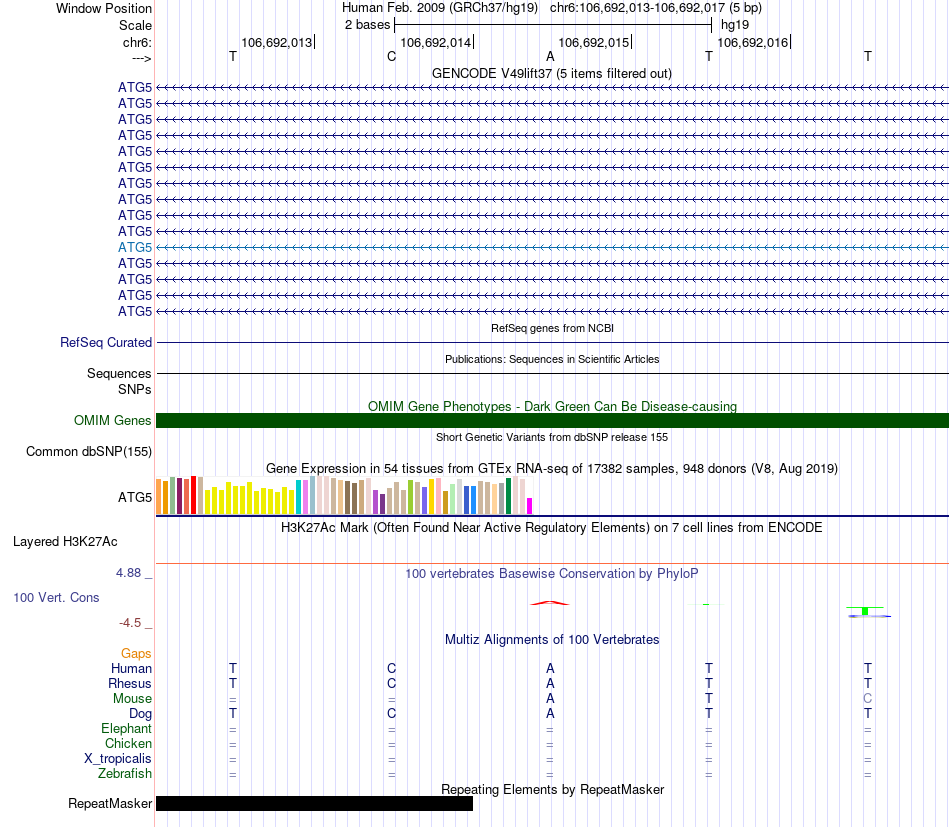
Task: Open the 'RefSeq Curated' track label
Action: [106, 342]
